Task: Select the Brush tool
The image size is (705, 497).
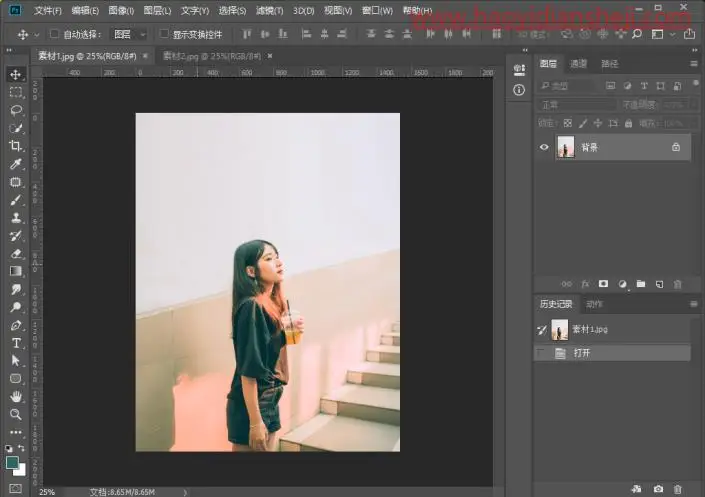Action: [16, 200]
